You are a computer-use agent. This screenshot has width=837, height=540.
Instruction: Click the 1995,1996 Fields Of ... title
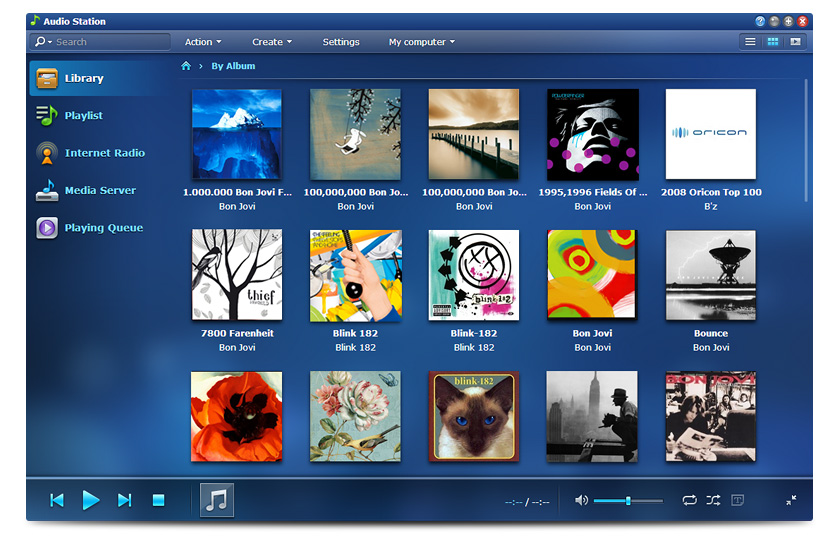pyautogui.click(x=593, y=192)
